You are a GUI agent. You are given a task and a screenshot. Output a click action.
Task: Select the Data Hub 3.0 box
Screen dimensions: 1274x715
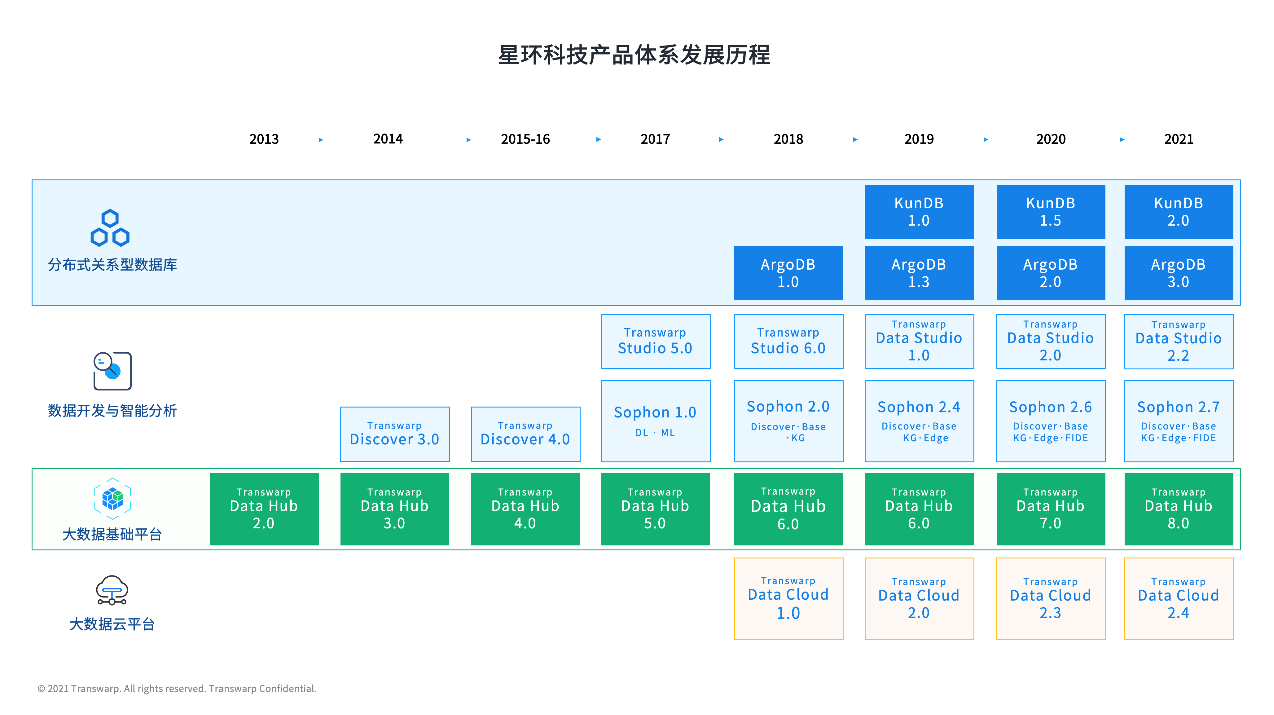(395, 509)
